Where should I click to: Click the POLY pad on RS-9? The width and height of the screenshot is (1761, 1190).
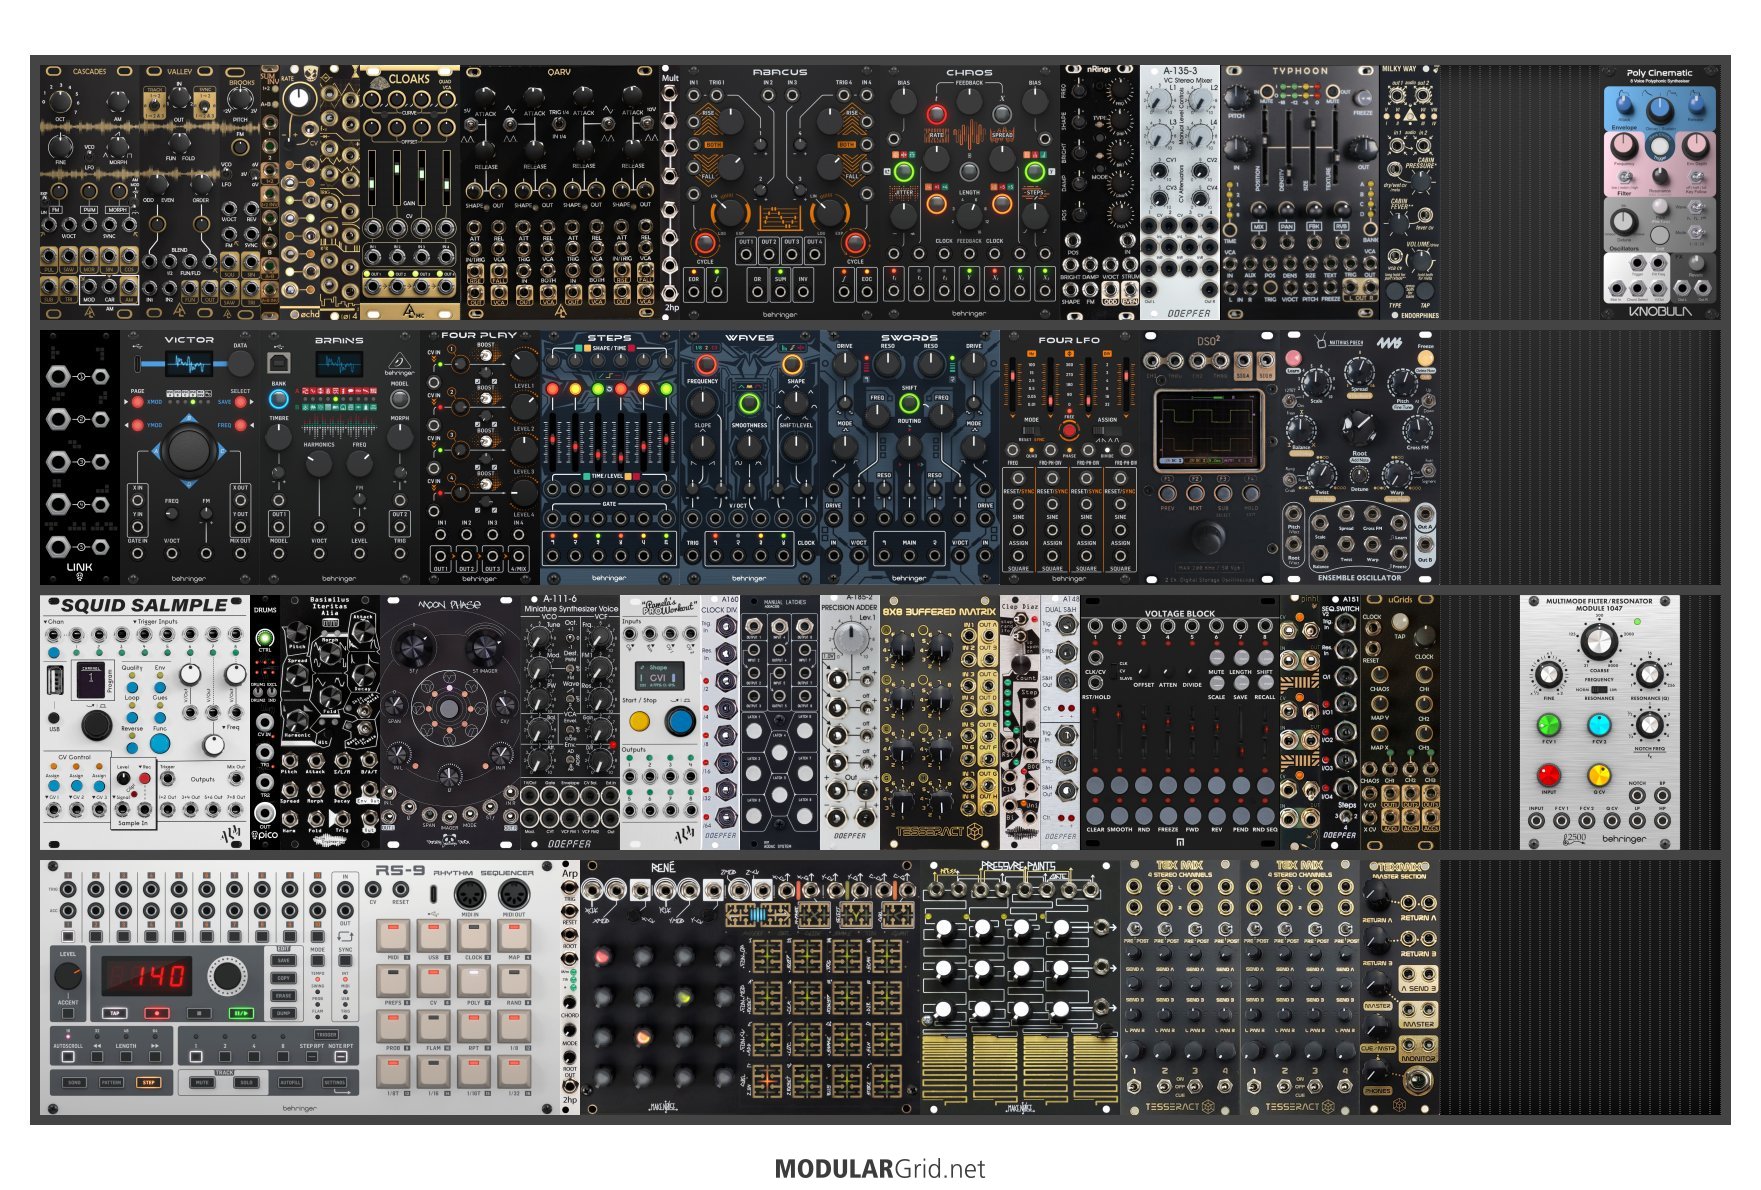(x=473, y=982)
